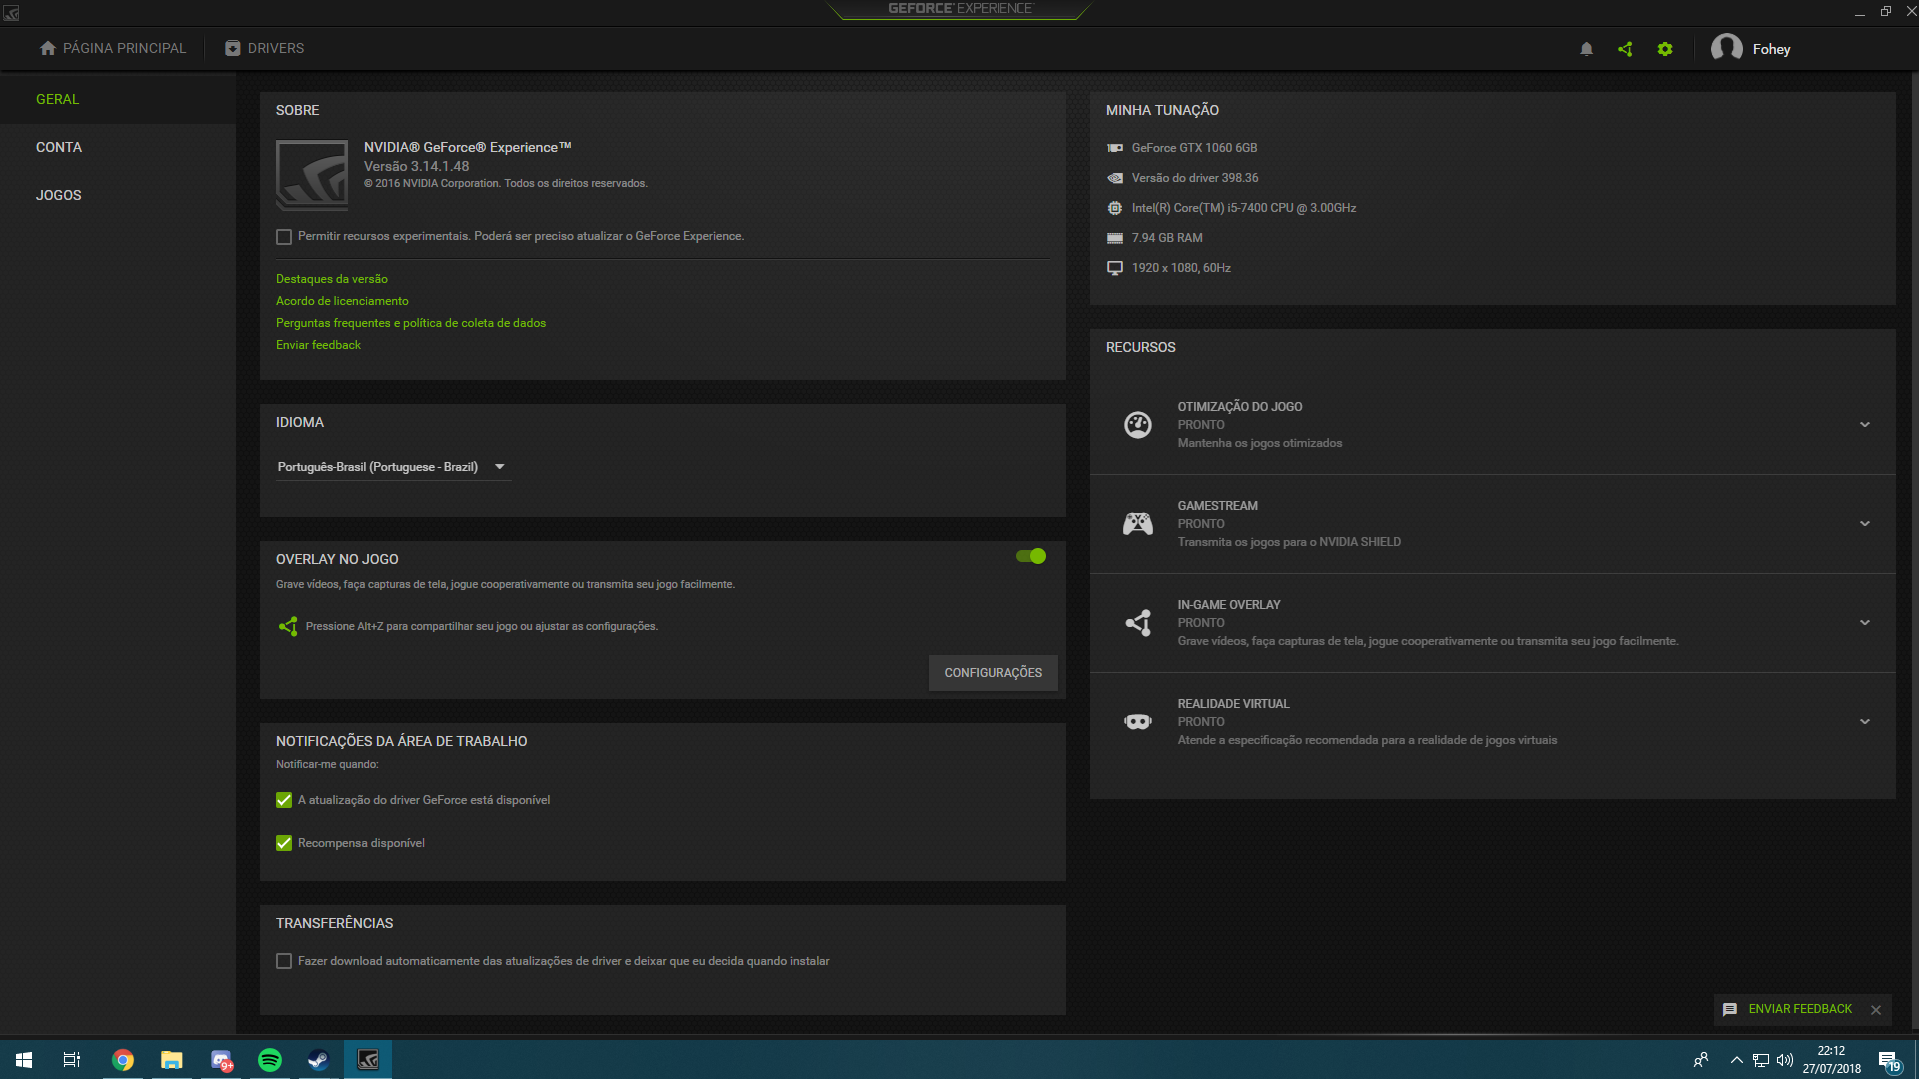1919x1079 pixels.
Task: Uncheck Recompensa disponível notification
Action: (x=284, y=843)
